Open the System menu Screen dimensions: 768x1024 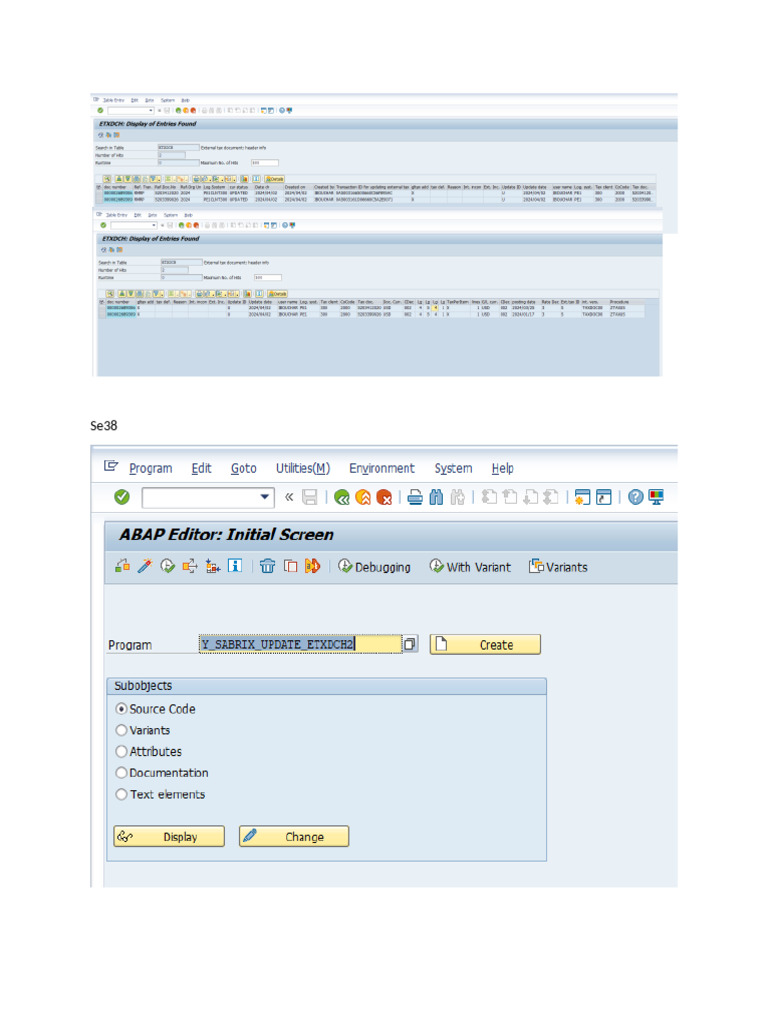click(453, 468)
